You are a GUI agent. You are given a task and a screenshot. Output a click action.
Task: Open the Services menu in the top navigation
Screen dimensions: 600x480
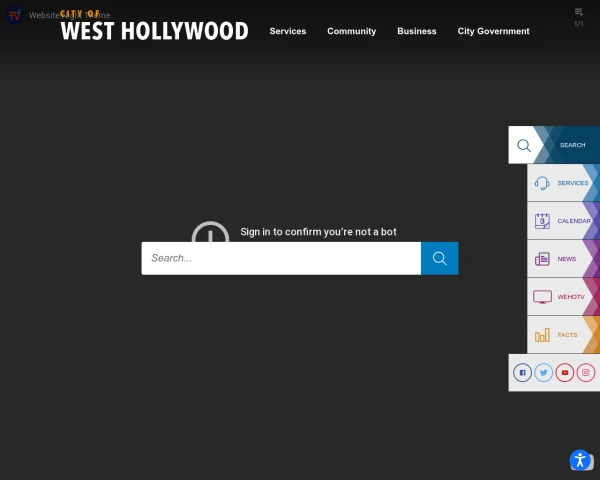click(288, 31)
